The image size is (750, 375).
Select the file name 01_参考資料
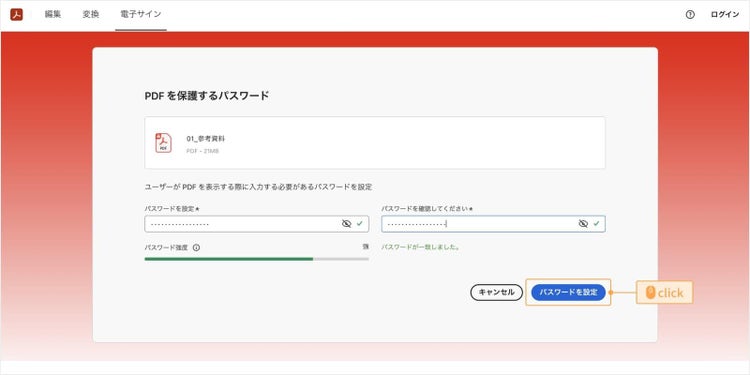(206, 139)
